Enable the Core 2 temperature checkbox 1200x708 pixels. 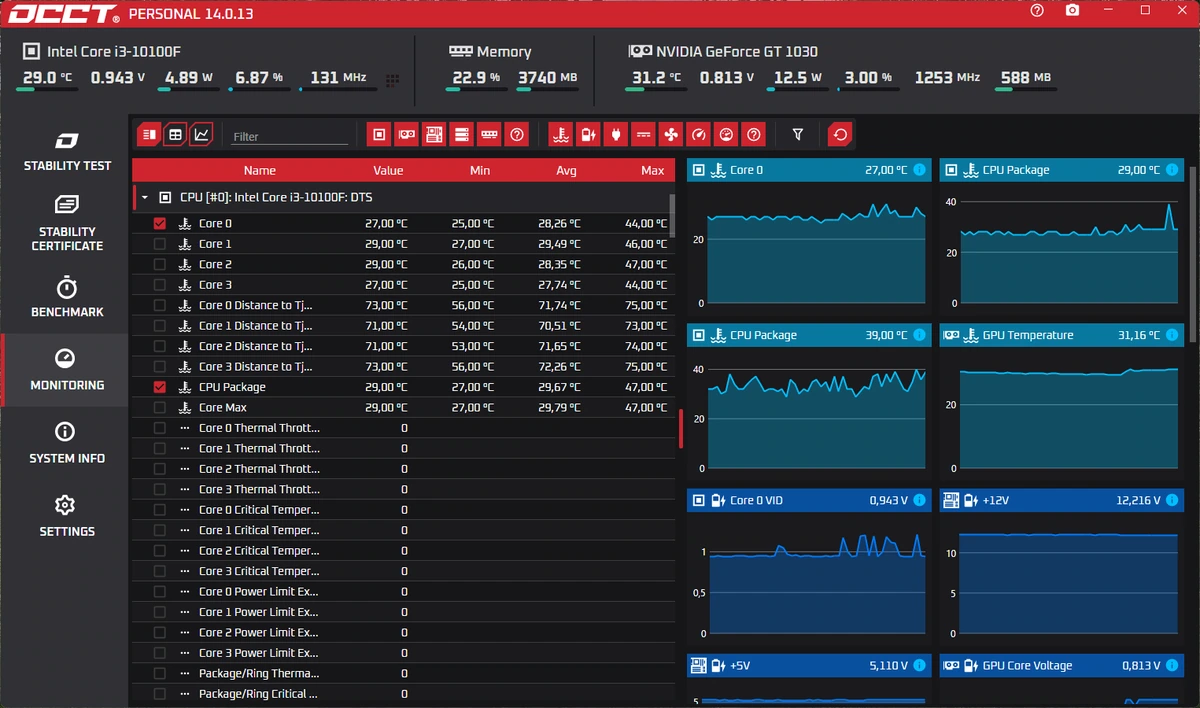pyautogui.click(x=160, y=265)
